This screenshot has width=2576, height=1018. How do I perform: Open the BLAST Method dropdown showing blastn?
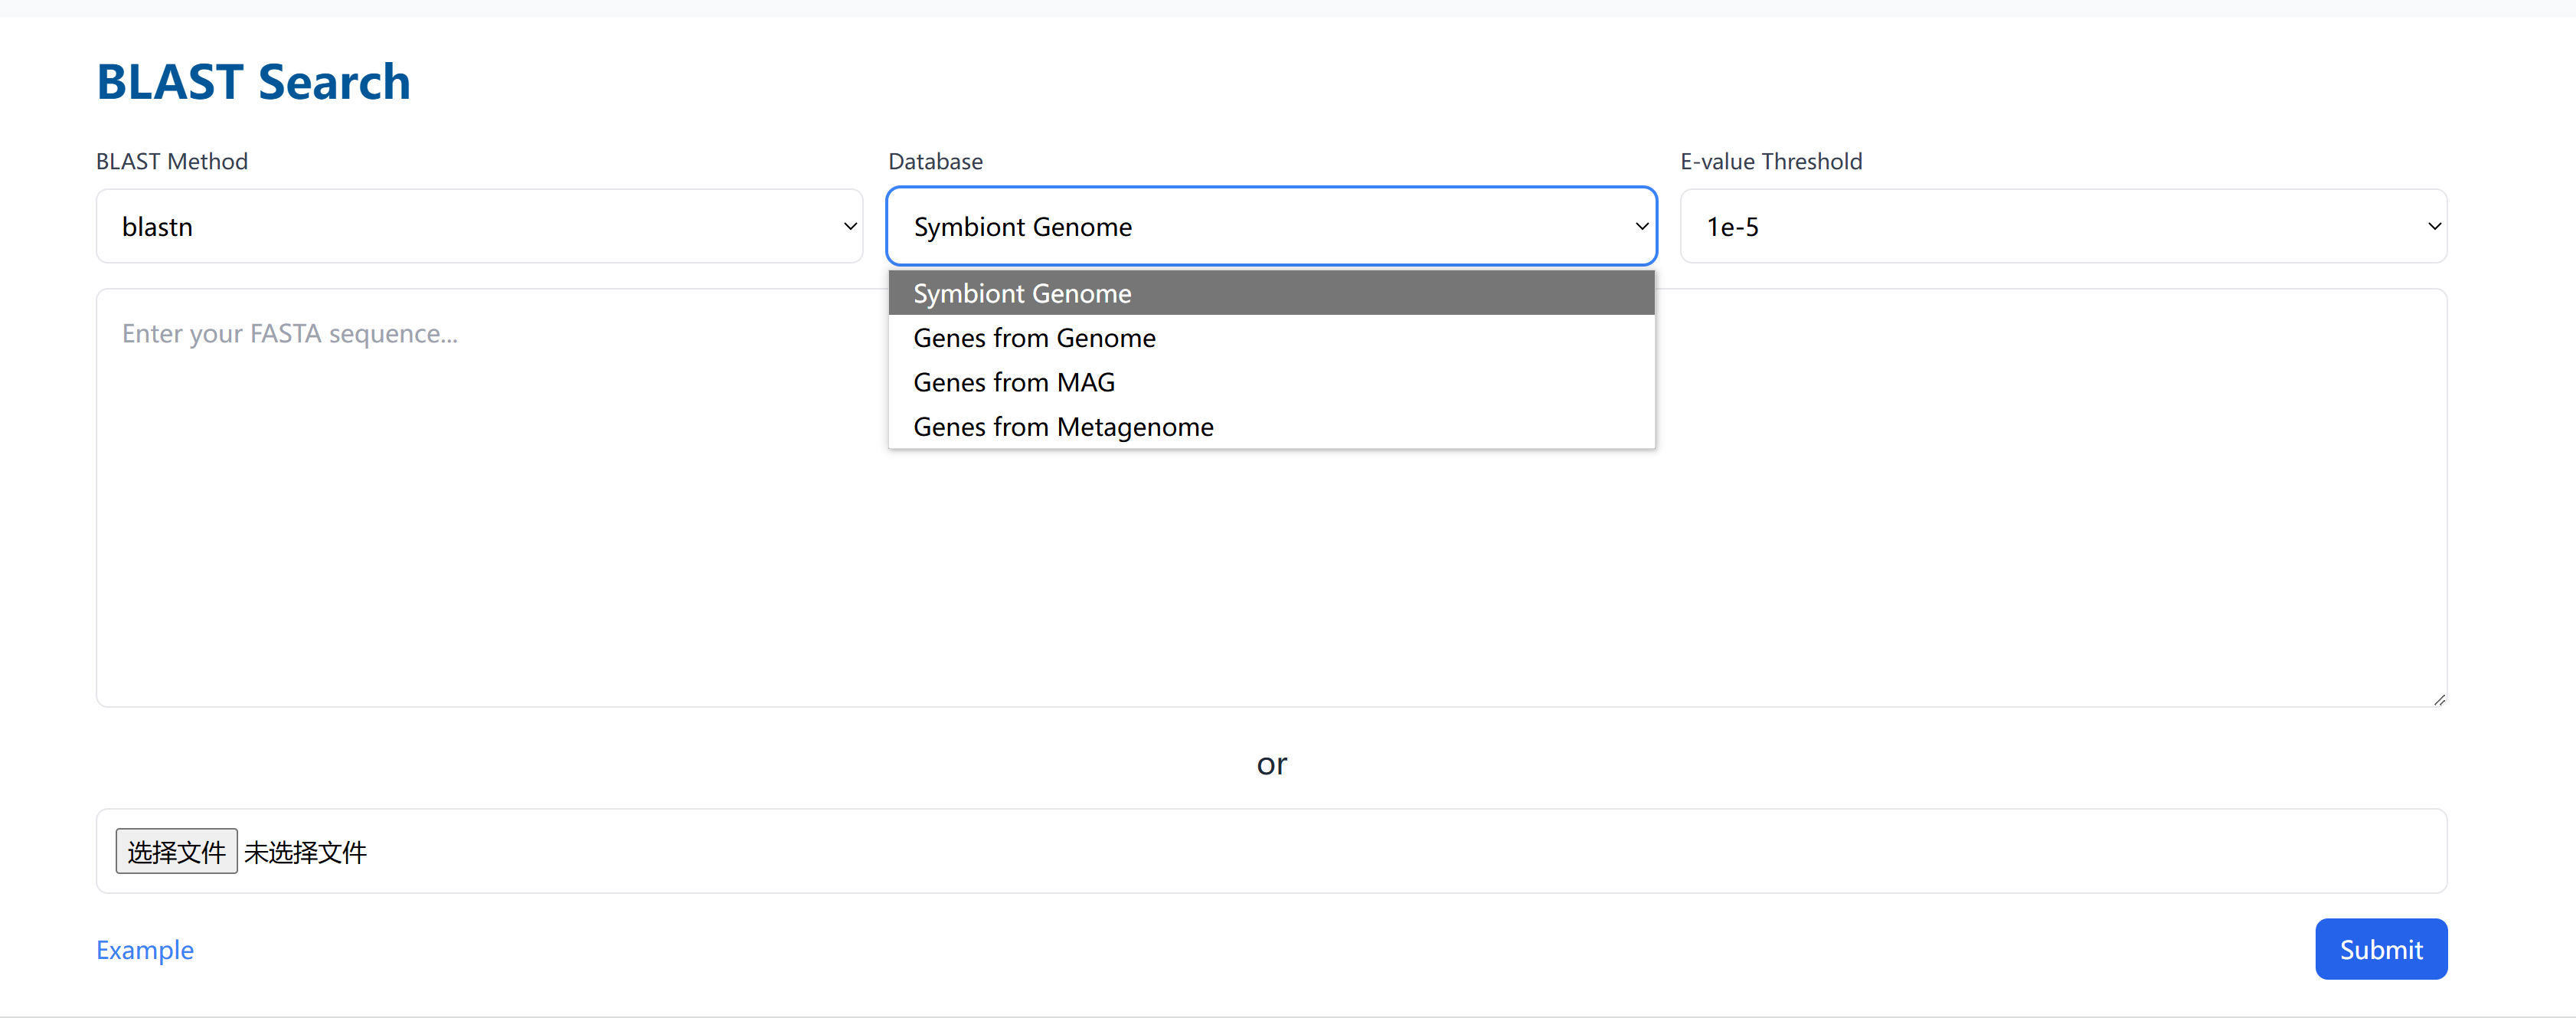point(479,226)
